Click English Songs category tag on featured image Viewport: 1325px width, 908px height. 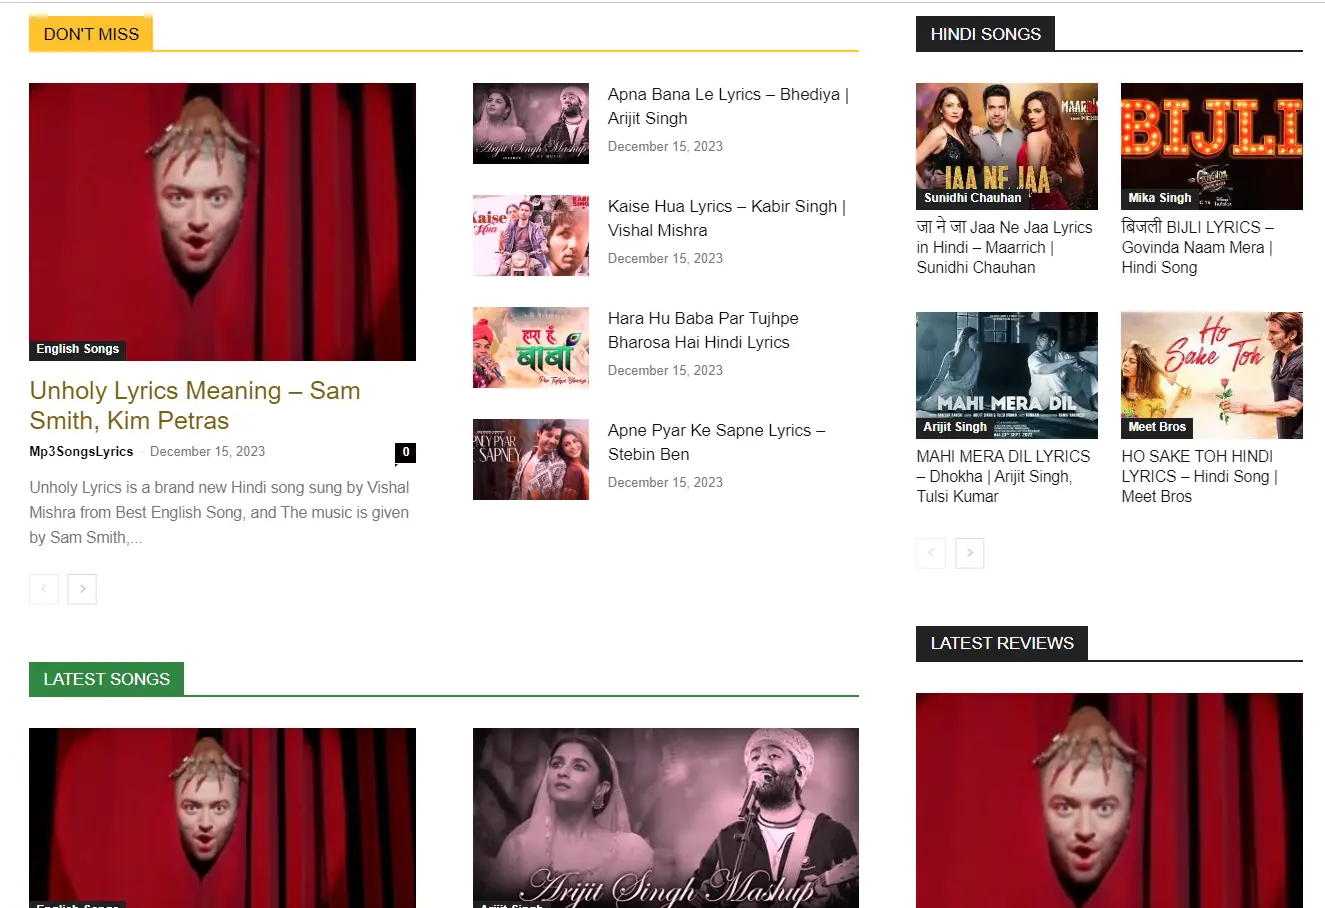(x=77, y=349)
